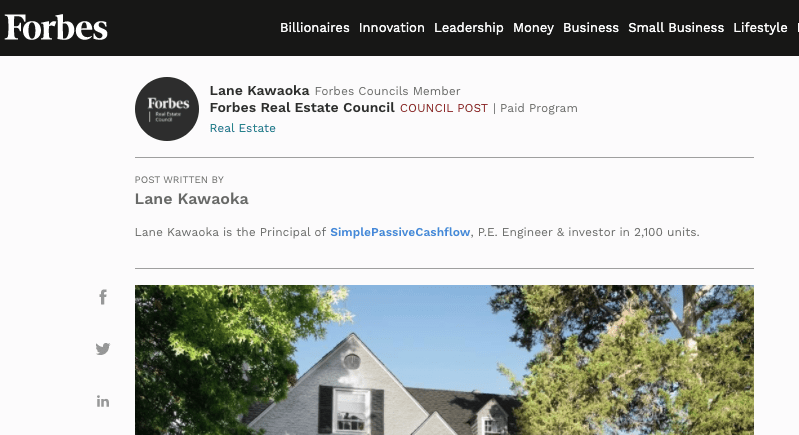Viewport: 799px width, 435px height.
Task: Click the Lane Kawaoka heading under Post Written By
Action: (x=191, y=199)
